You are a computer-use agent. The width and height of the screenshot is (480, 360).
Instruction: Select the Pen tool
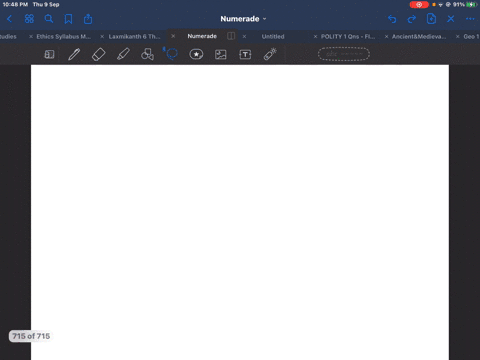(x=74, y=54)
